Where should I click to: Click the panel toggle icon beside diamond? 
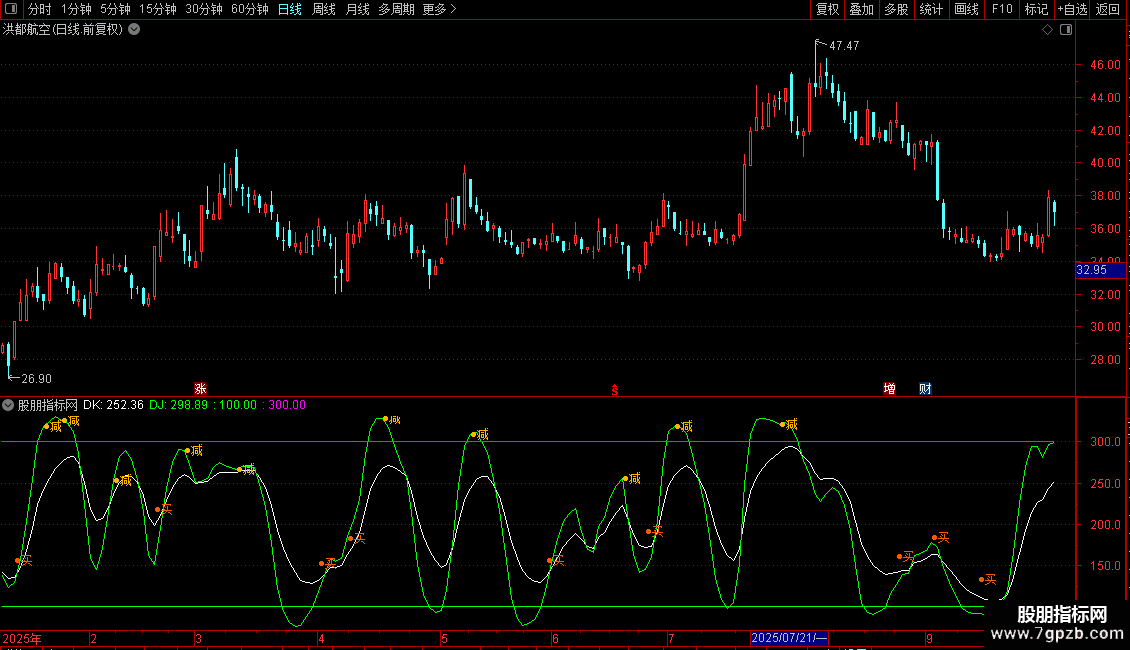1064,30
